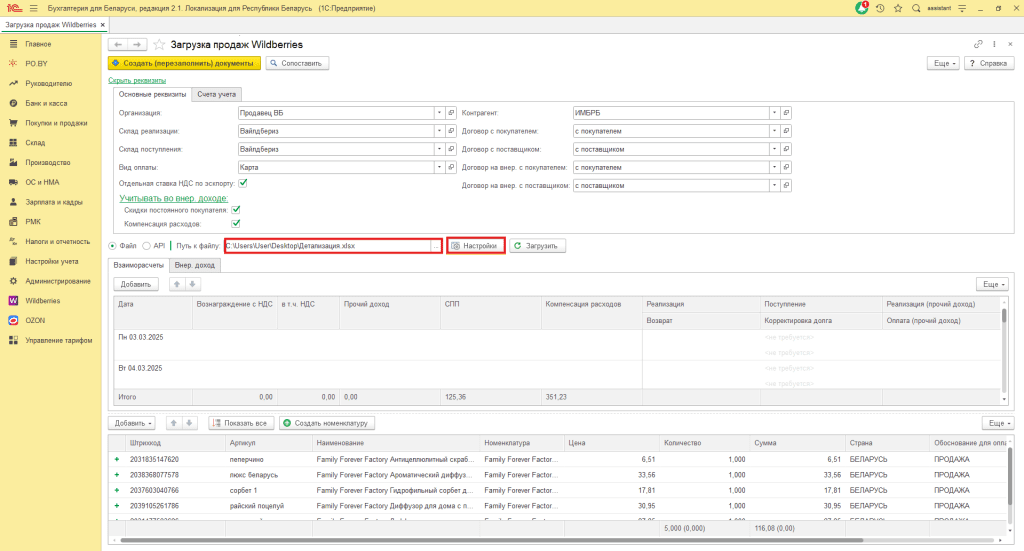Switch to Счета учета tab
The height and width of the screenshot is (551, 1024).
[216, 94]
